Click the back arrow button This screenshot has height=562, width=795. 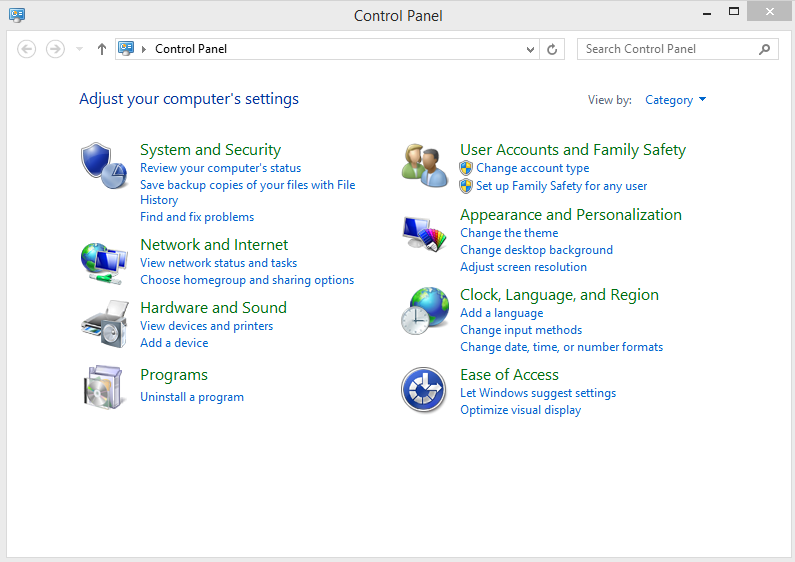tap(26, 49)
